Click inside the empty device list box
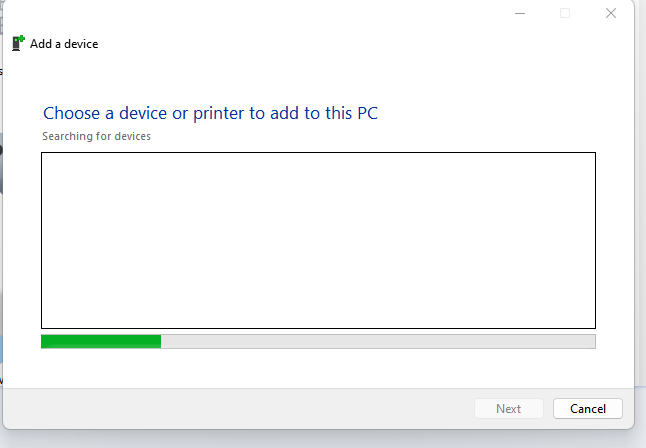Viewport: 646px width, 448px height. pos(318,240)
